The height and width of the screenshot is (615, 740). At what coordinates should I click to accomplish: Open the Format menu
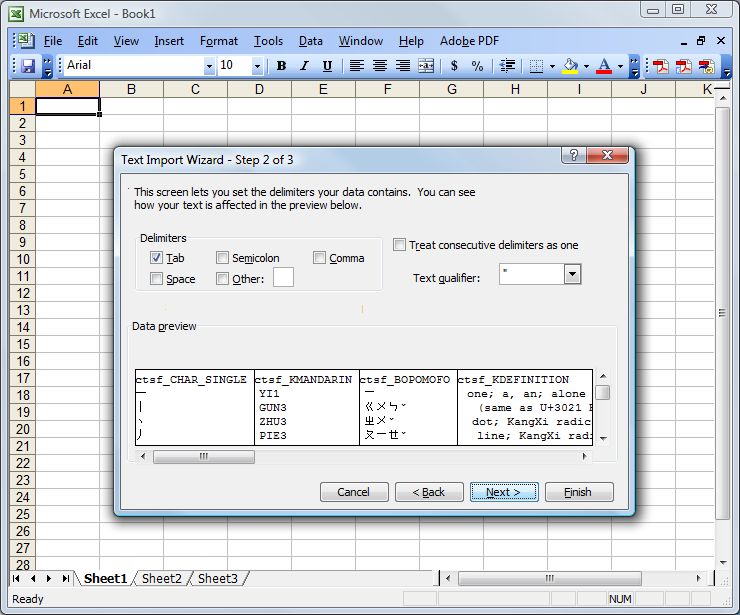tap(219, 41)
